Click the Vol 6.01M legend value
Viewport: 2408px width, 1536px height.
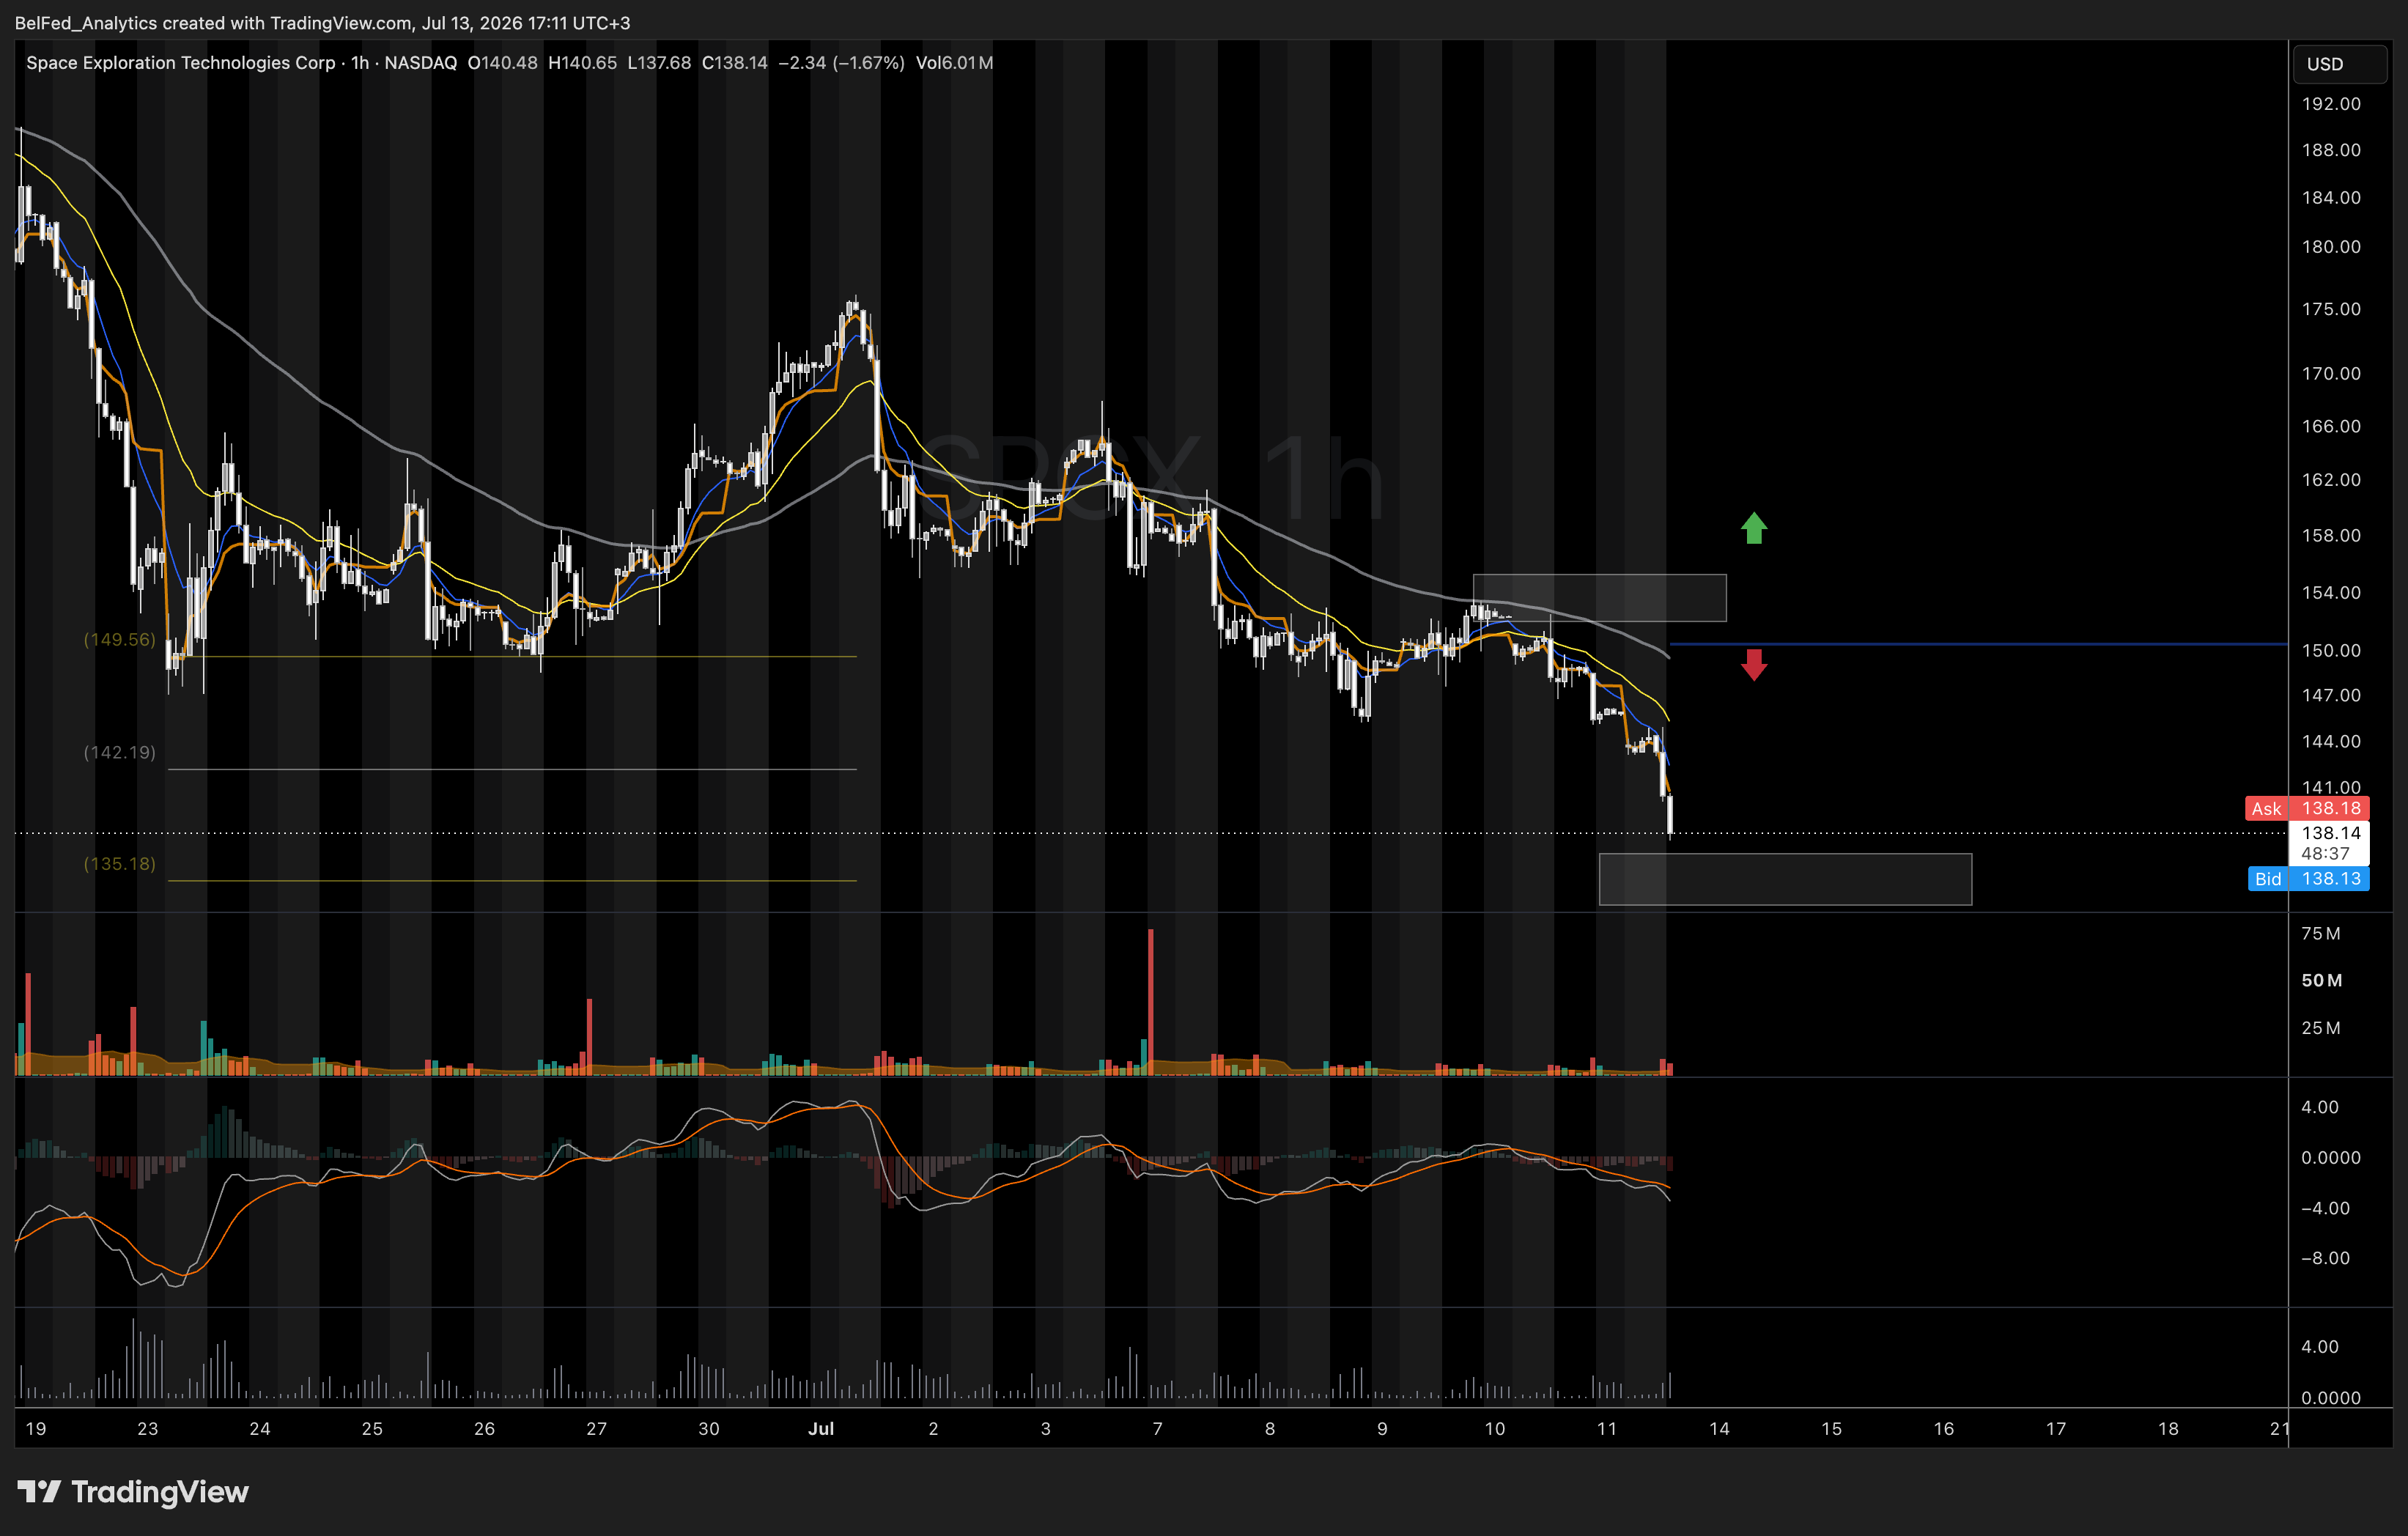pos(954,63)
